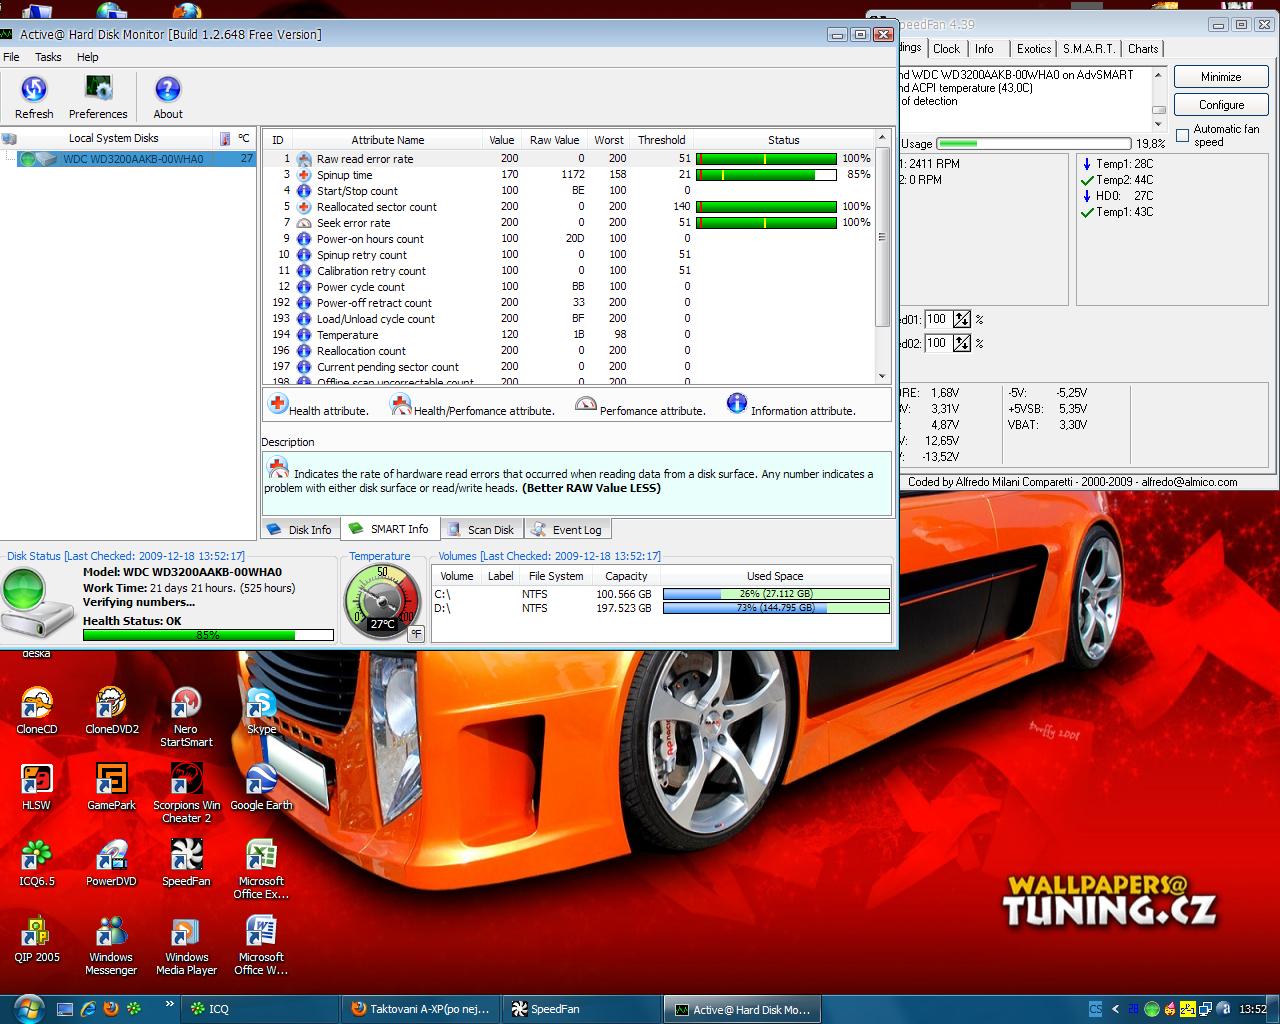
Task: Open the Tasks menu
Action: point(48,57)
